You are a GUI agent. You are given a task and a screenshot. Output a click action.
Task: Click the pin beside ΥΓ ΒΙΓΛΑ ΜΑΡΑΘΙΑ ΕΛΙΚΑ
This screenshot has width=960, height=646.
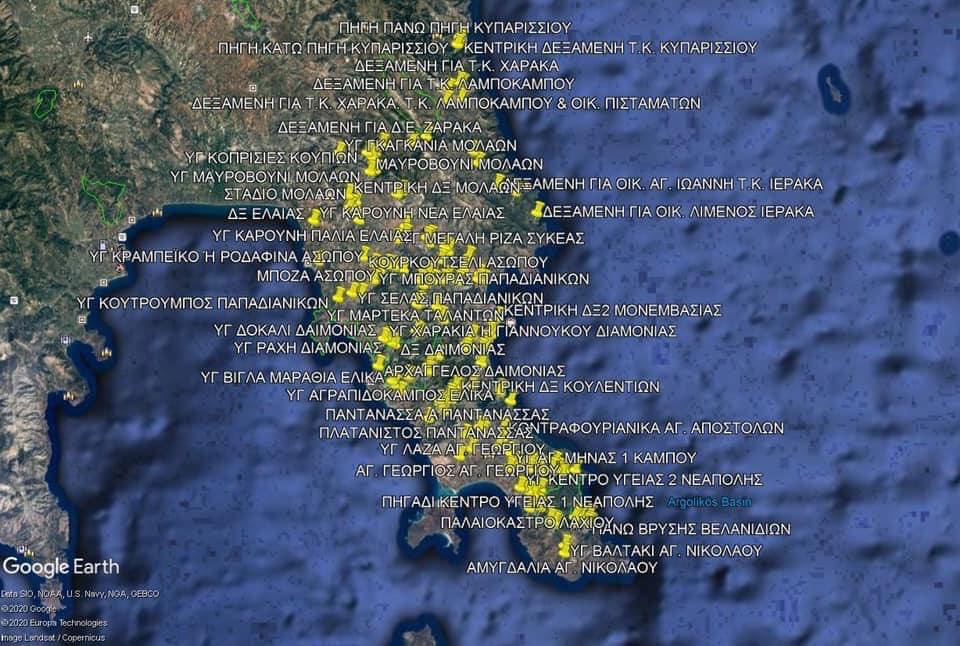click(x=379, y=362)
